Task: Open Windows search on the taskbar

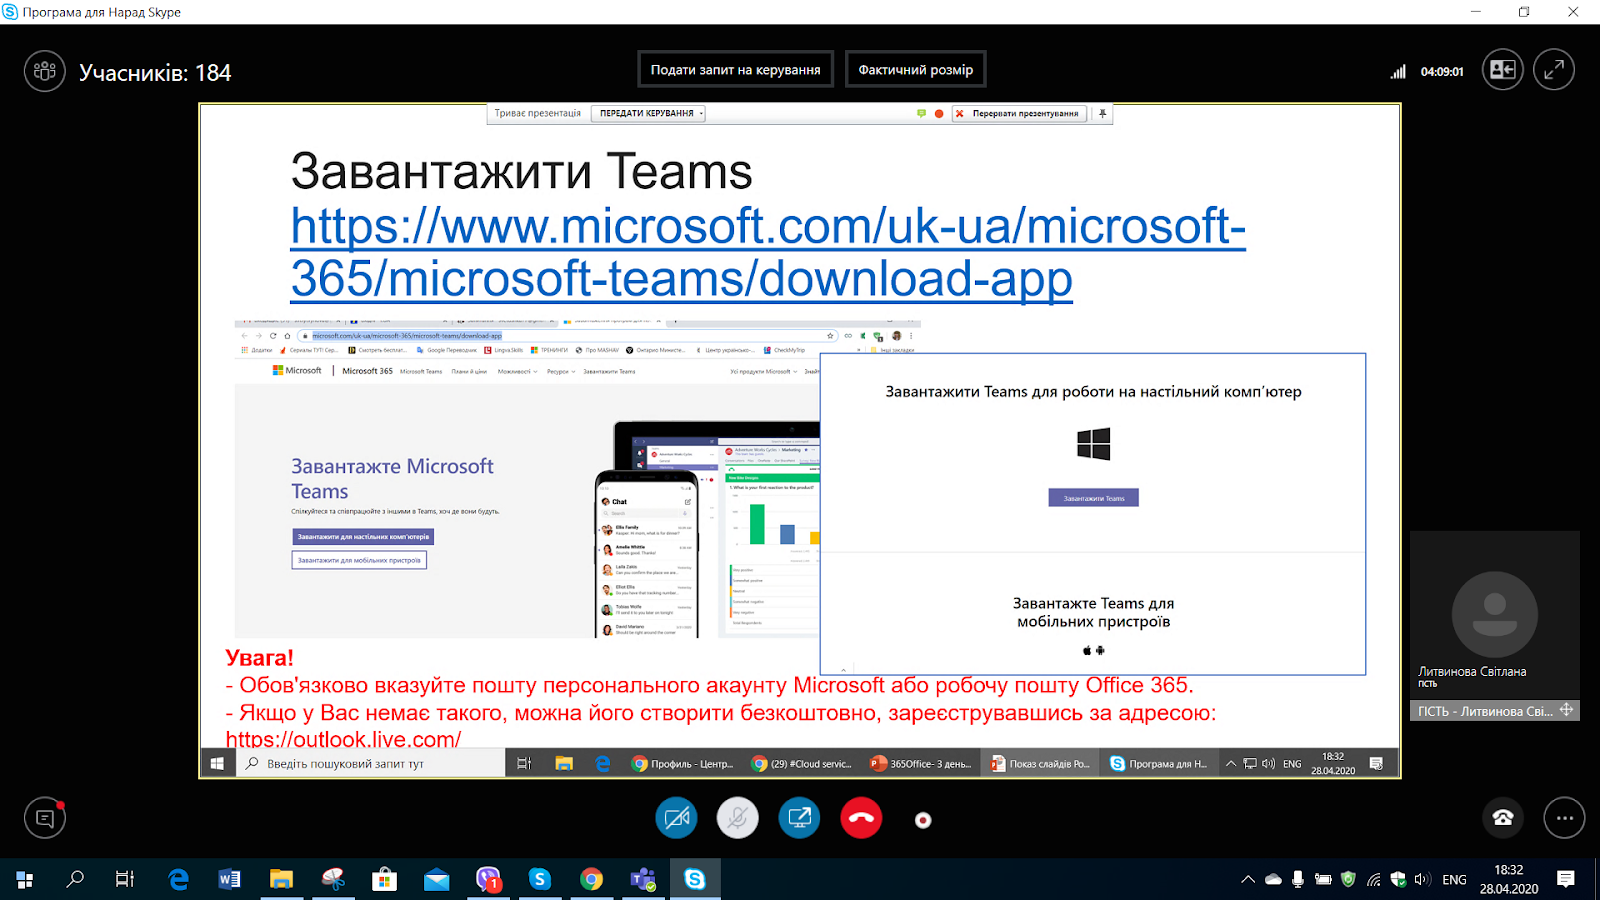Action: coord(75,879)
